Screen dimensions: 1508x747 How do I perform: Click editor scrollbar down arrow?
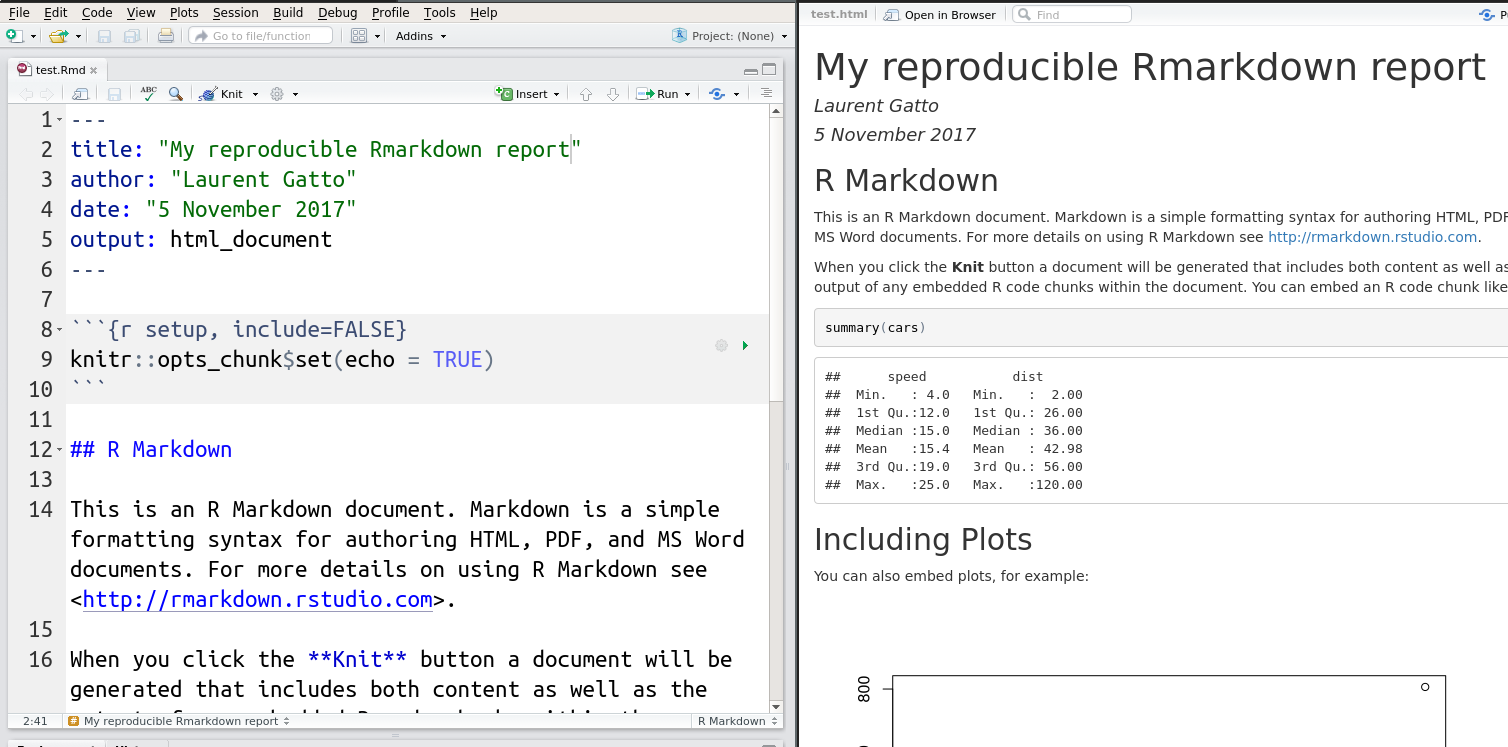point(777,706)
